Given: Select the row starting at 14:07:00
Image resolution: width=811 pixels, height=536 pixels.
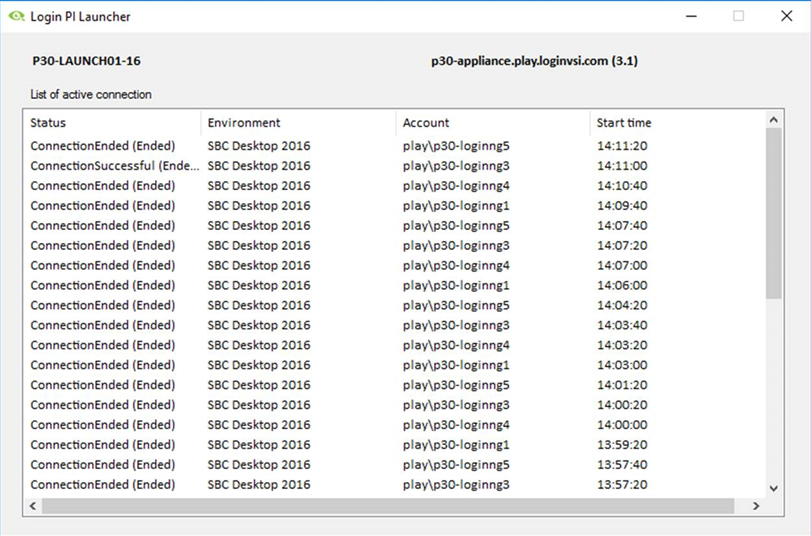Looking at the screenshot, I should (x=395, y=265).
